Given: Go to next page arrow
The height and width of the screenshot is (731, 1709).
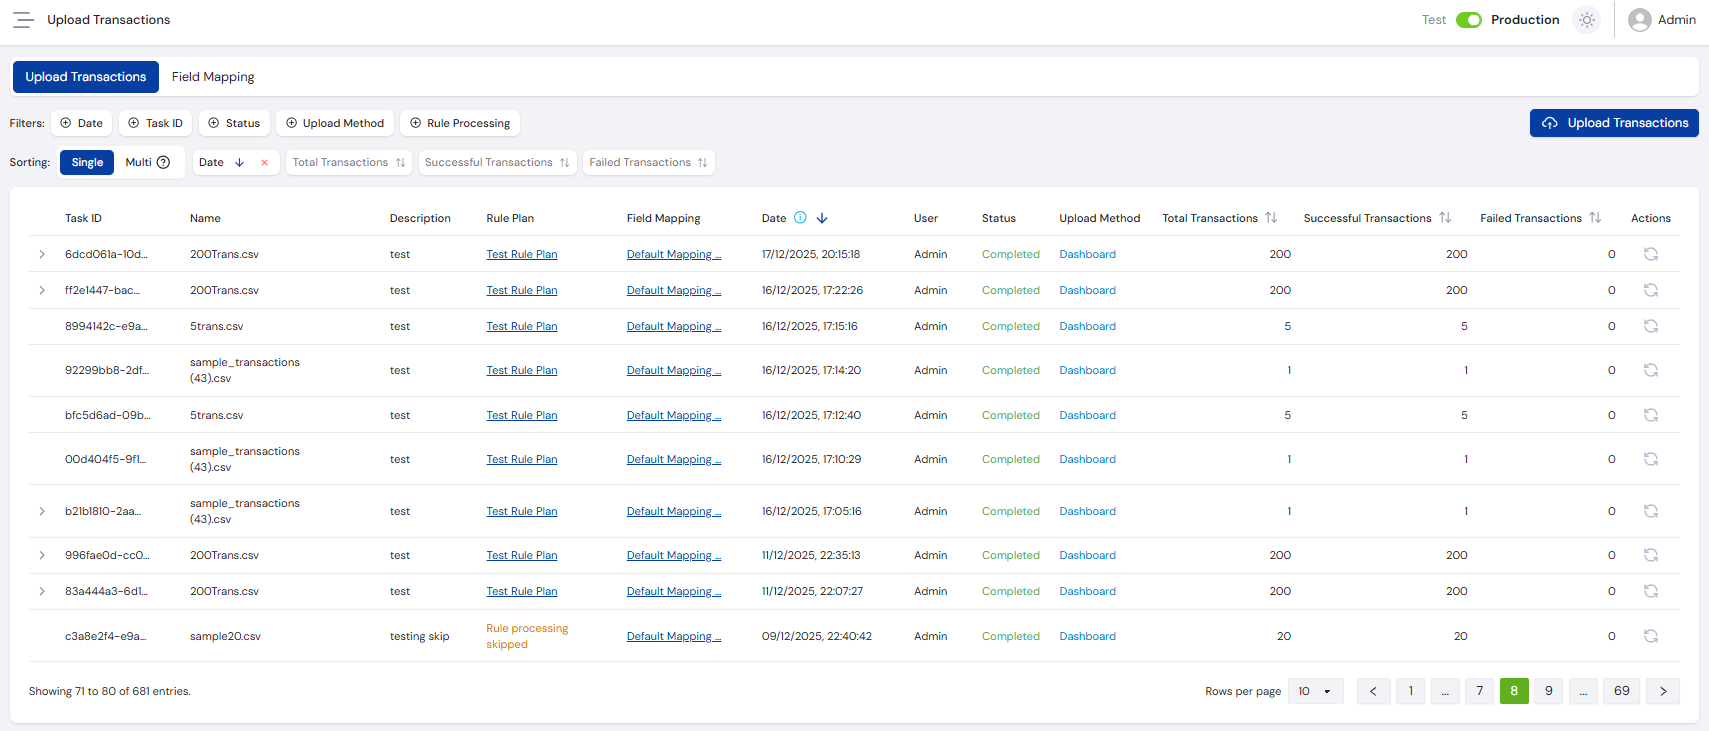Looking at the screenshot, I should pyautogui.click(x=1663, y=691).
